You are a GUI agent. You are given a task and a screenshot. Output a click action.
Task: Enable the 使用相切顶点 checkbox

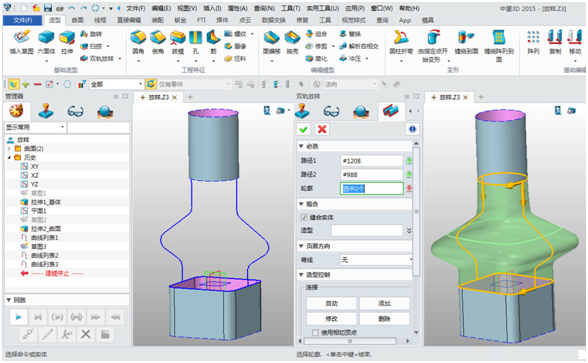(x=315, y=332)
